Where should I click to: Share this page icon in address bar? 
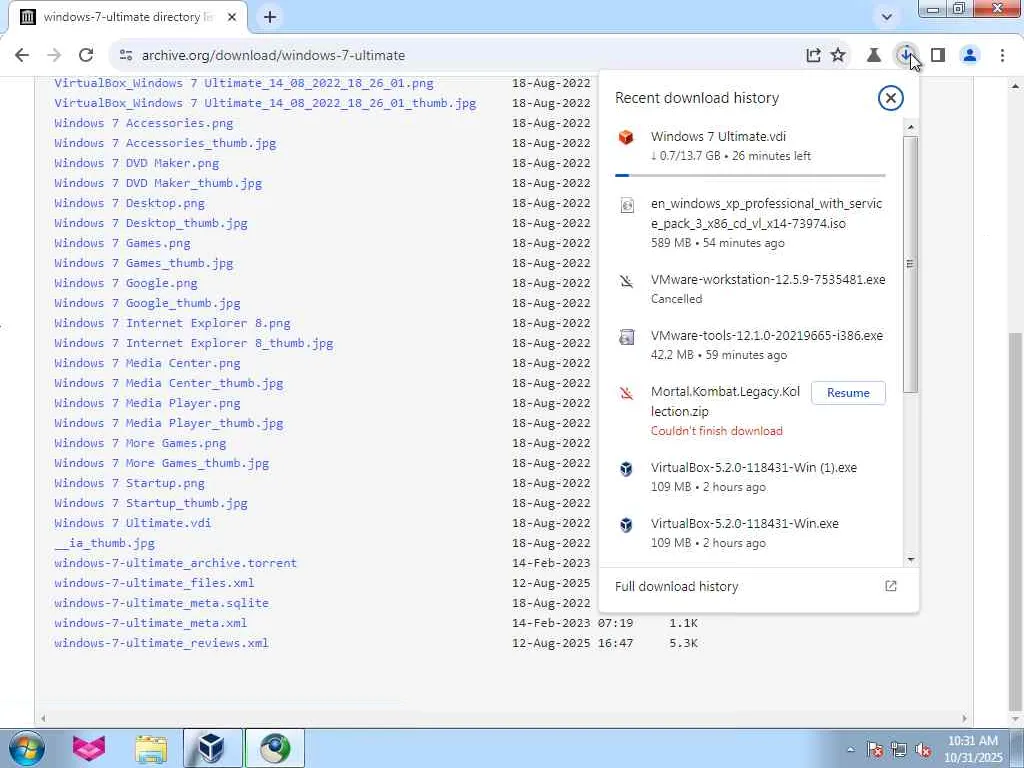point(813,56)
